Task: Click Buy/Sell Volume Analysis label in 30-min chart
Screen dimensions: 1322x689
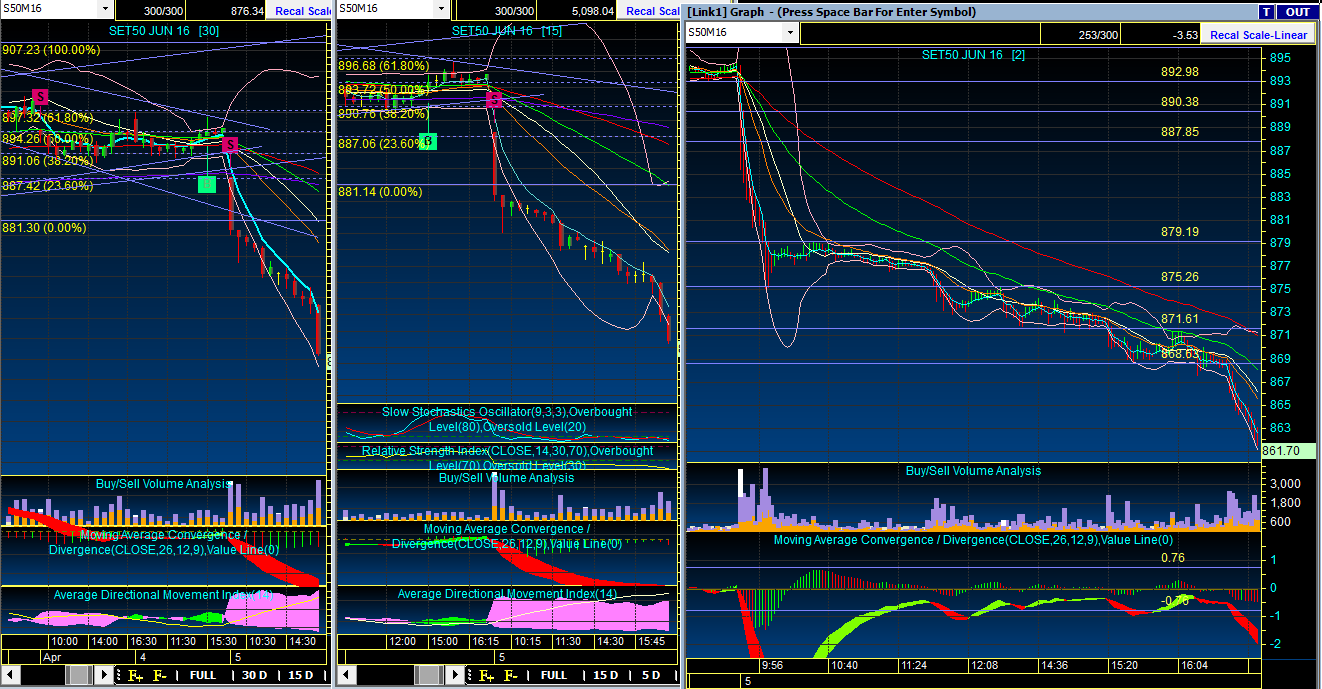Action: pos(163,484)
